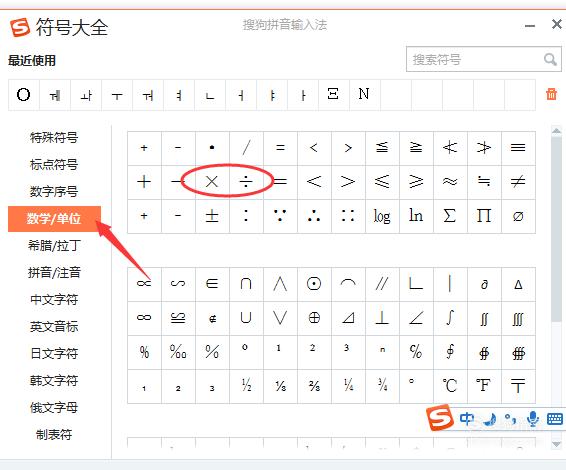Insert the double integral ∬ symbol
This screenshot has width=566, height=470.
[484, 318]
